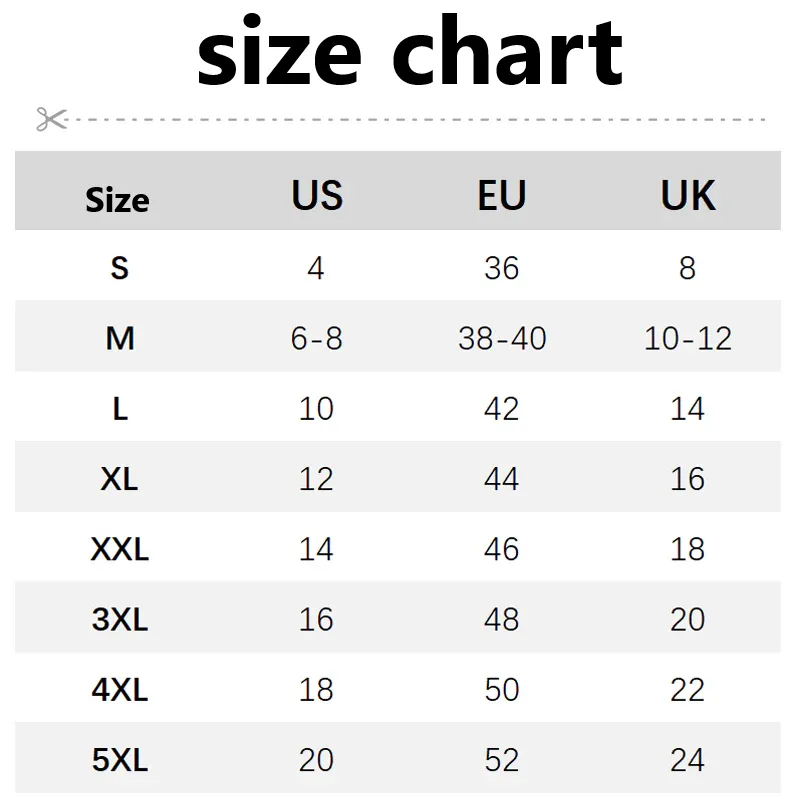Click the dashed cut line

click(x=416, y=119)
